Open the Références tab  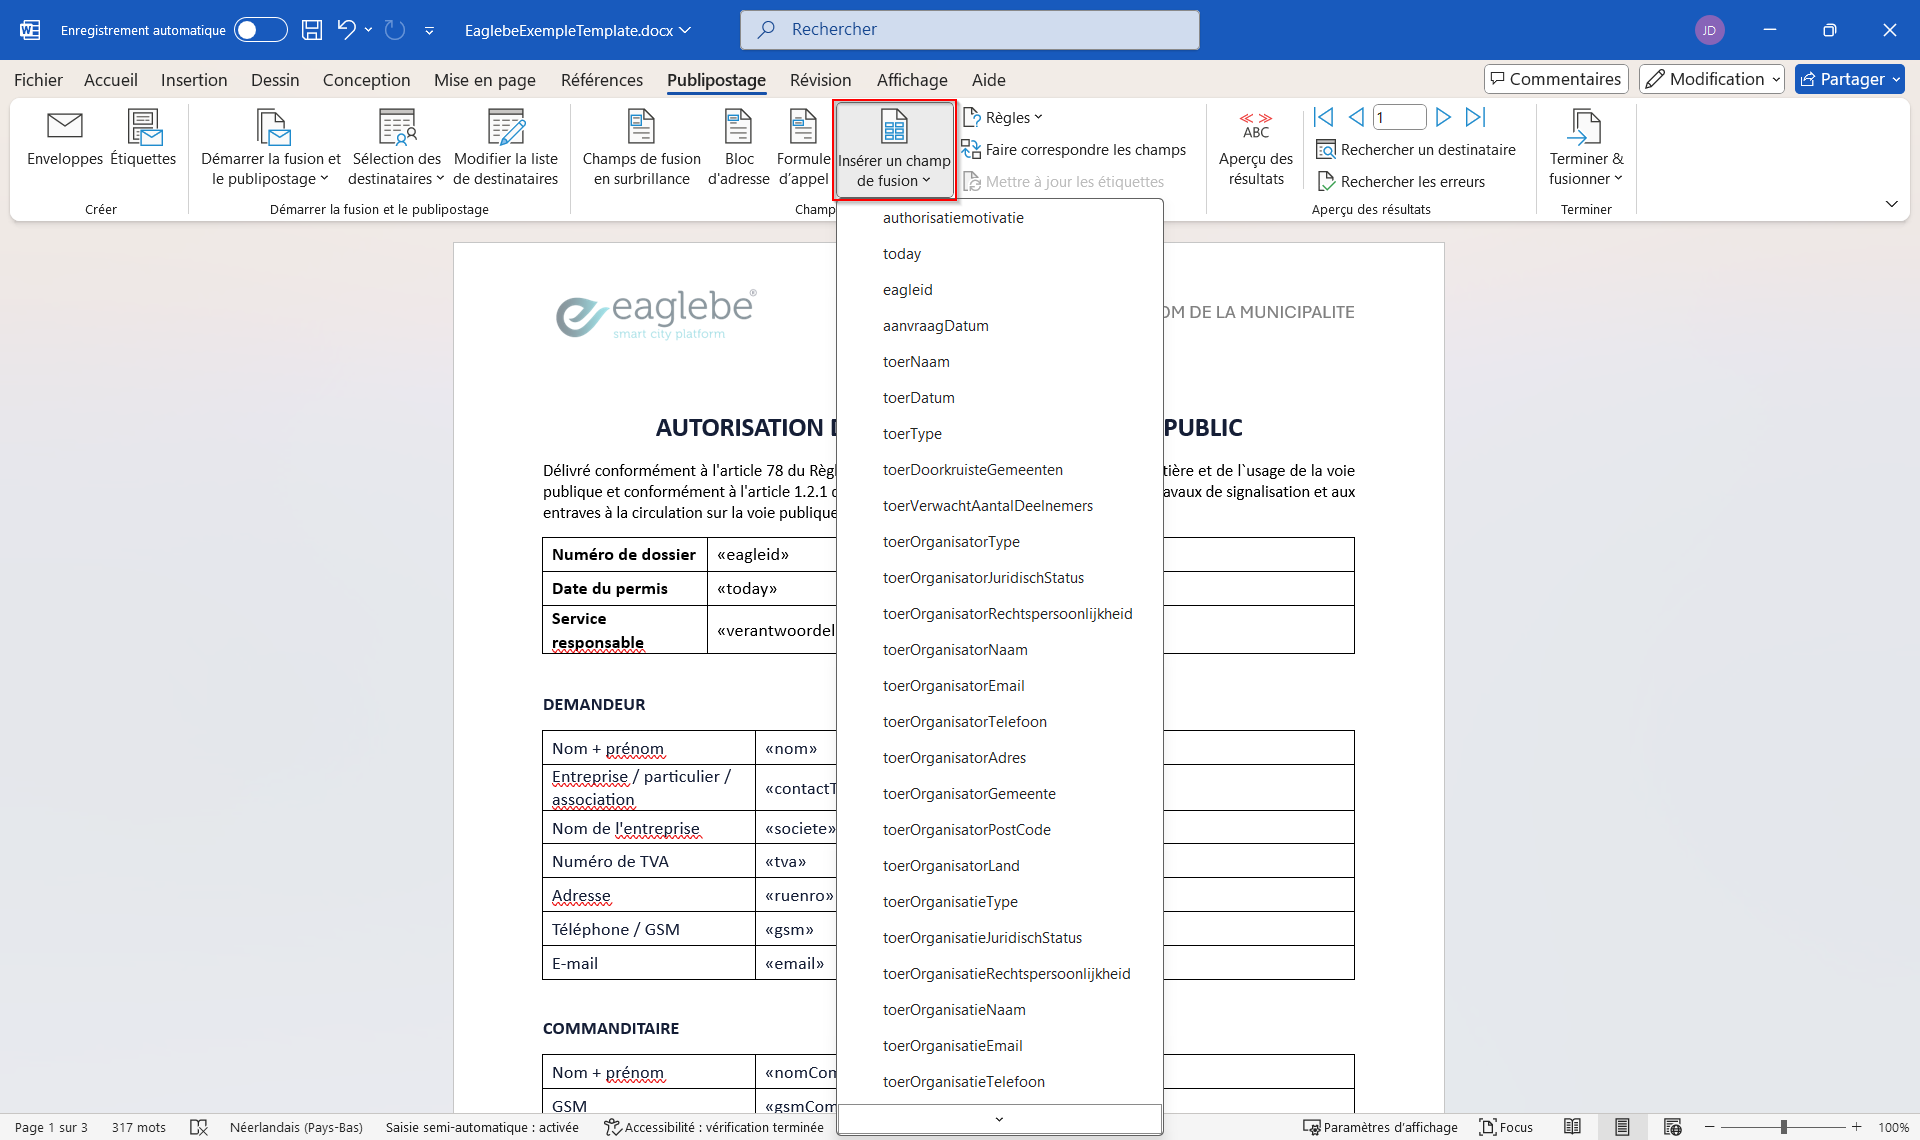602,80
